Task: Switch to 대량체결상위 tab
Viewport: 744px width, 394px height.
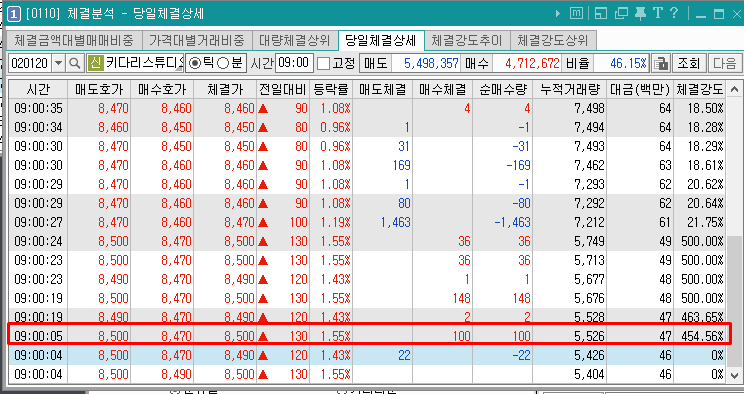Action: pyautogui.click(x=295, y=40)
